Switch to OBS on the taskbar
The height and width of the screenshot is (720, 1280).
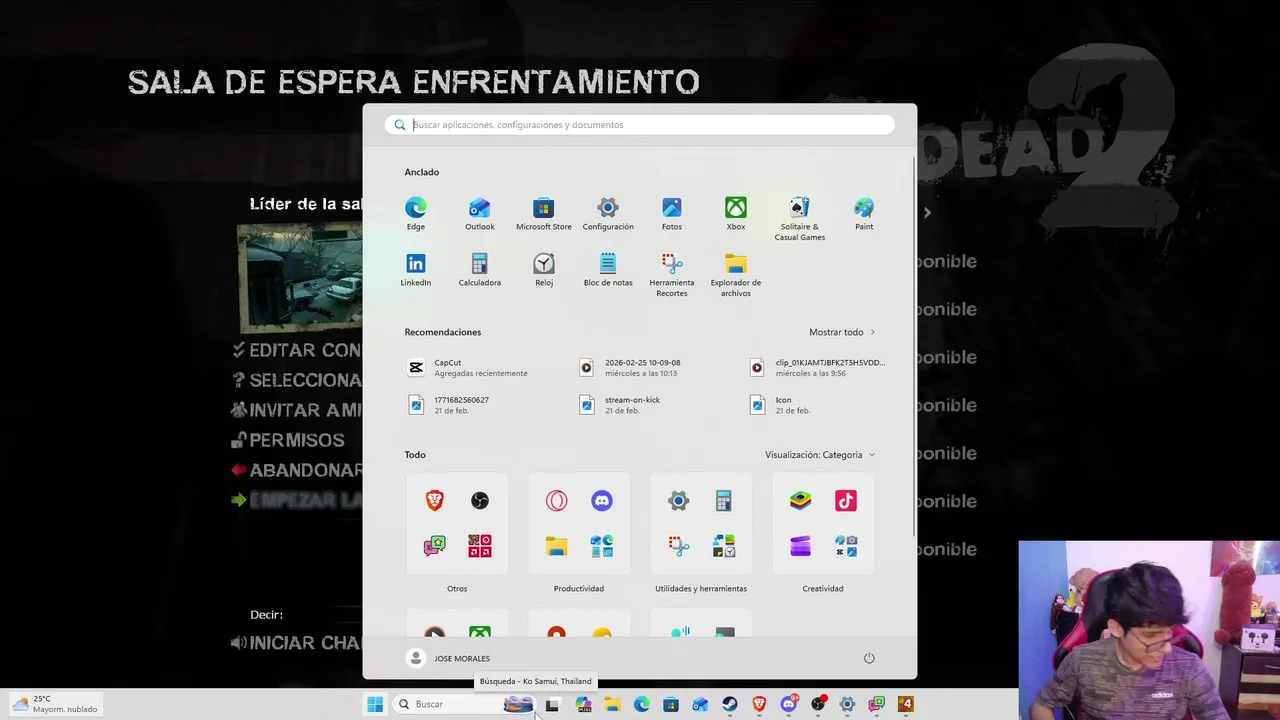coord(818,704)
